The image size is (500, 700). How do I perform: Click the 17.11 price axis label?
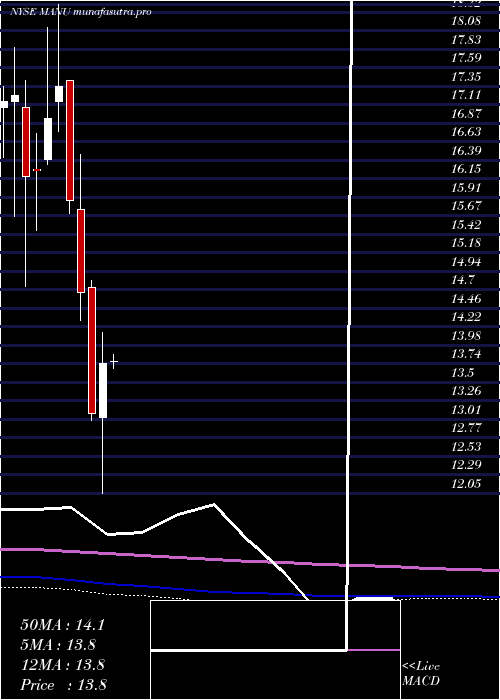[466, 95]
